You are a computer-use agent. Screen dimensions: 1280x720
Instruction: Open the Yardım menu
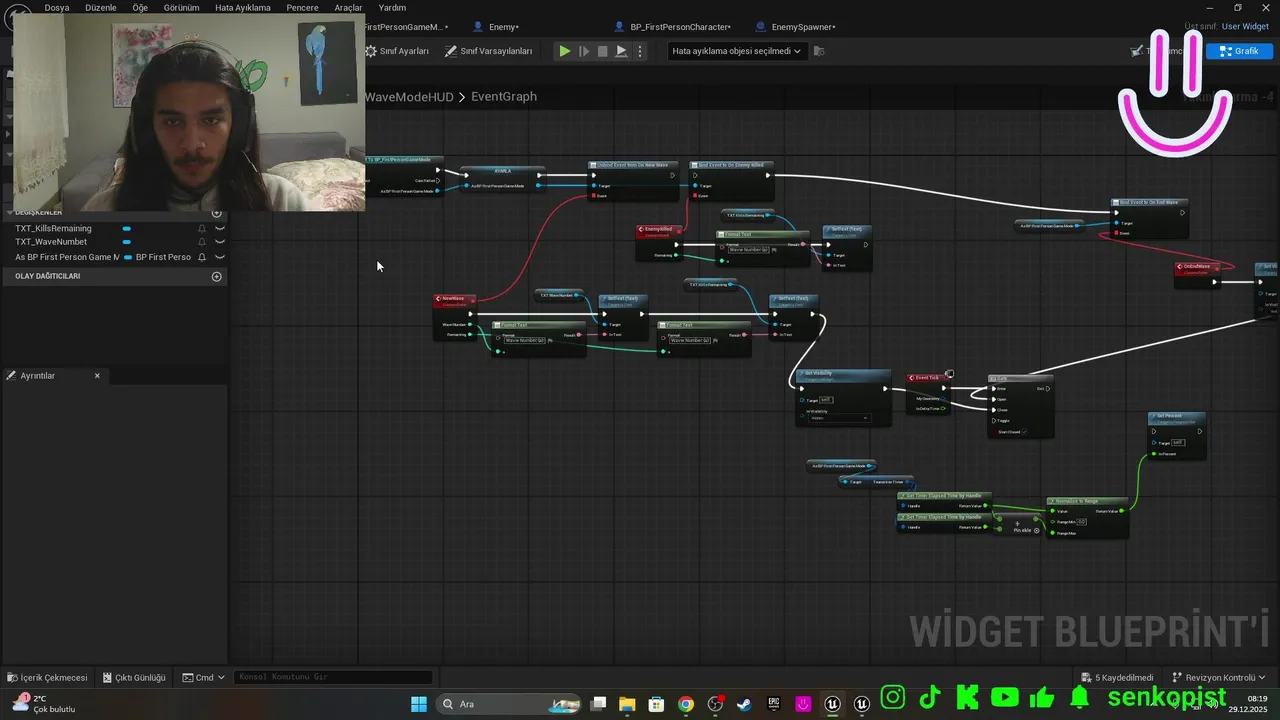coord(392,7)
